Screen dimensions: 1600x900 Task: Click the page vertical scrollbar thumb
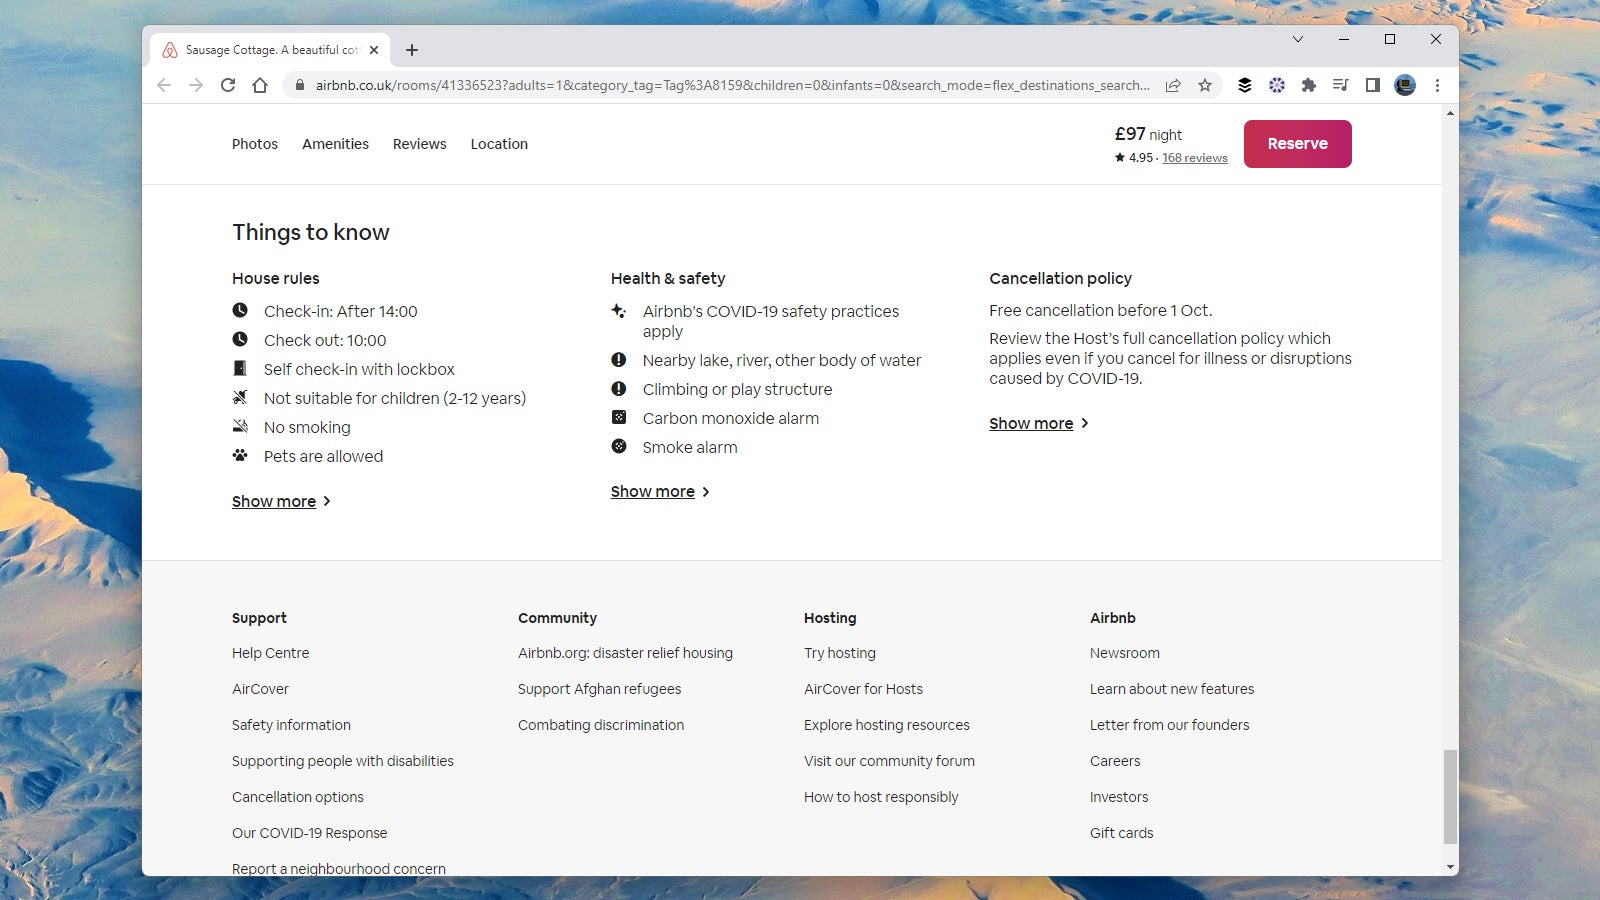pos(1450,796)
